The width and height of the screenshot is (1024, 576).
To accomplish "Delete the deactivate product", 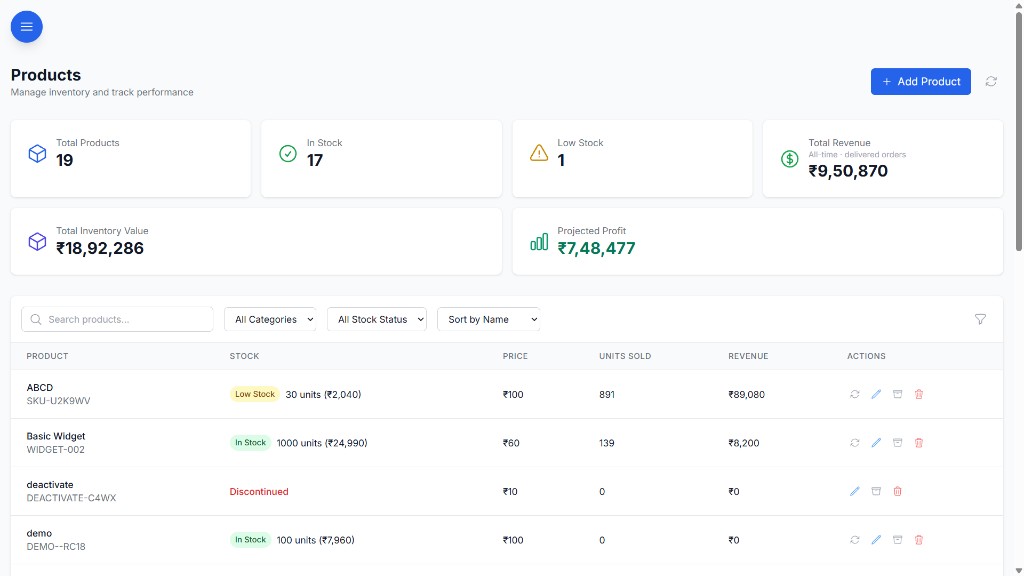I will pos(897,491).
